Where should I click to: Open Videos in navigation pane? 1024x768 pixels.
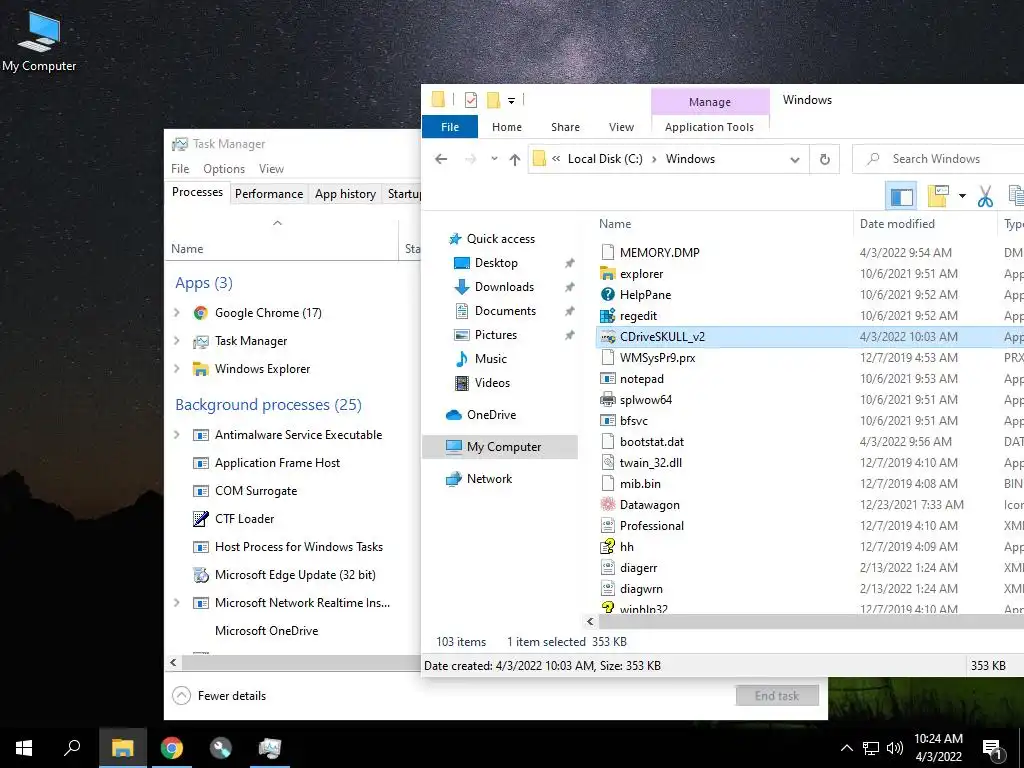(x=492, y=383)
